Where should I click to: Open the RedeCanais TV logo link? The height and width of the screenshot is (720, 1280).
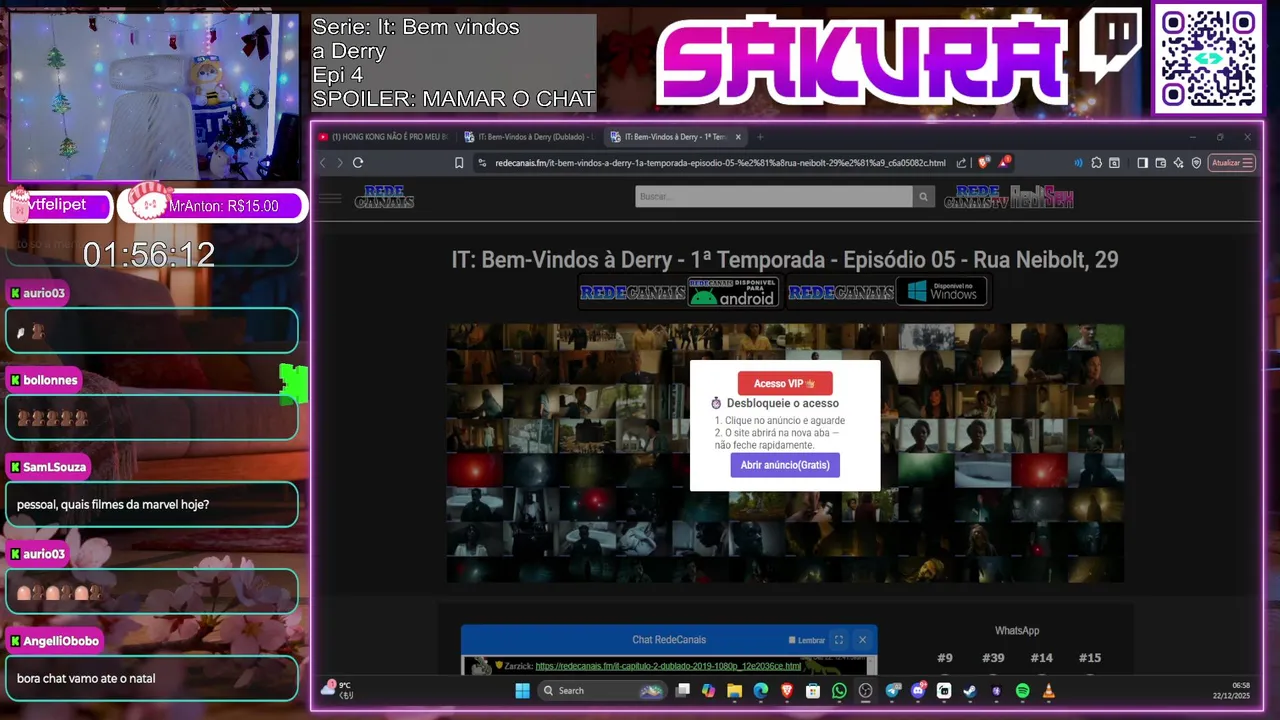click(x=975, y=197)
